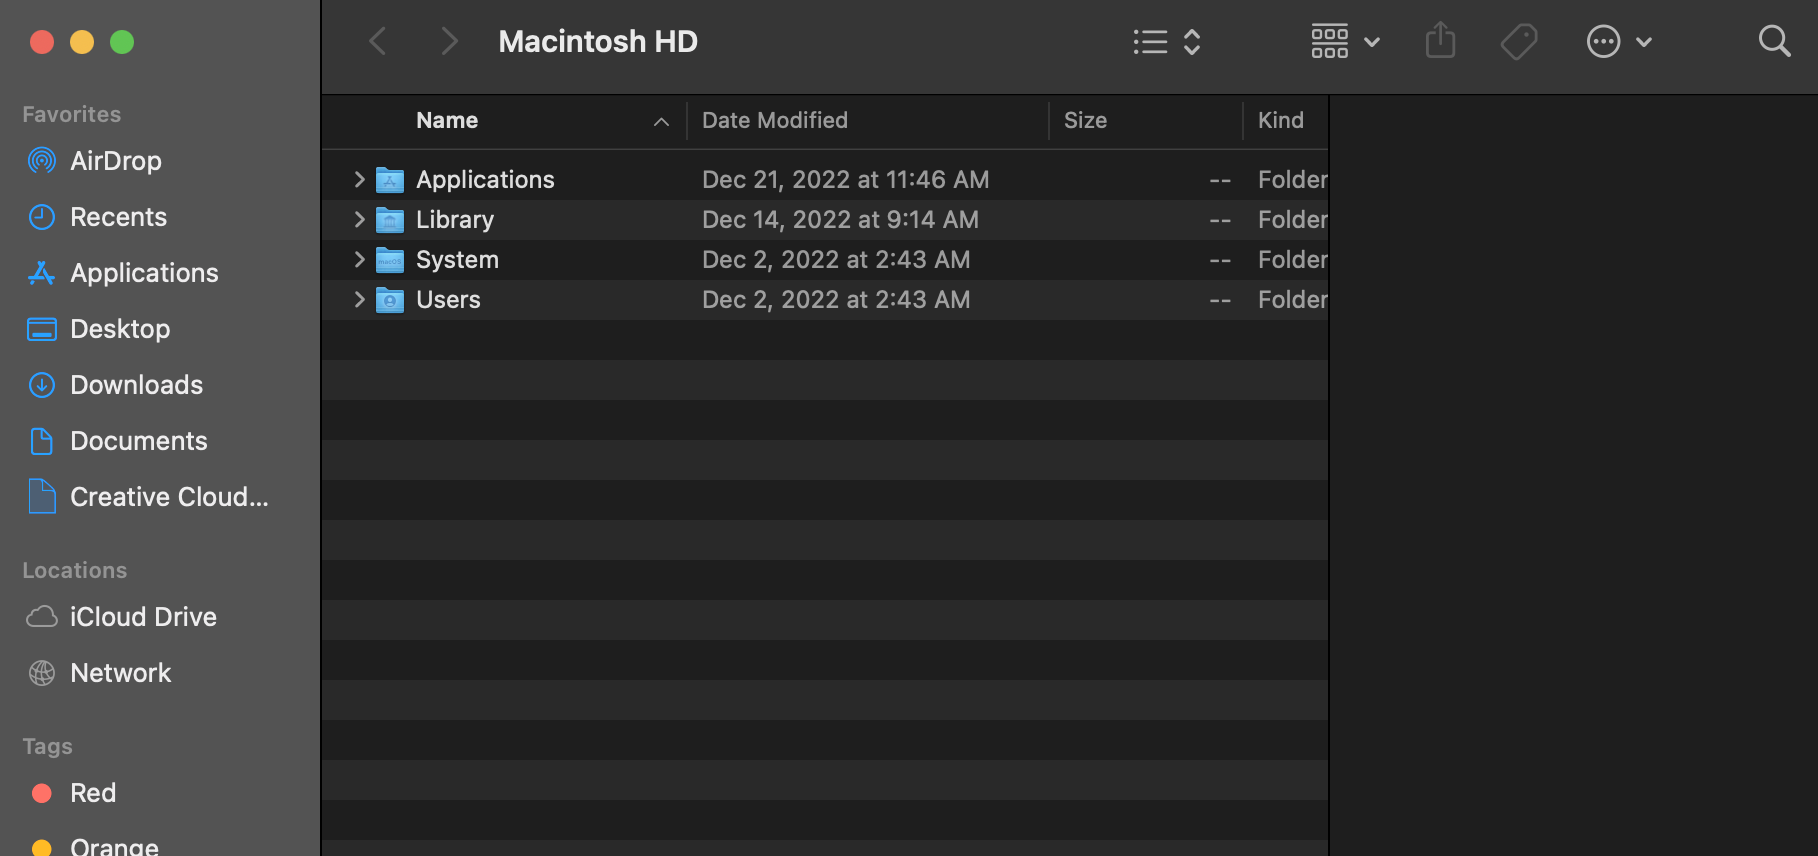Expand the Library folder disclosure arrow

coord(359,219)
